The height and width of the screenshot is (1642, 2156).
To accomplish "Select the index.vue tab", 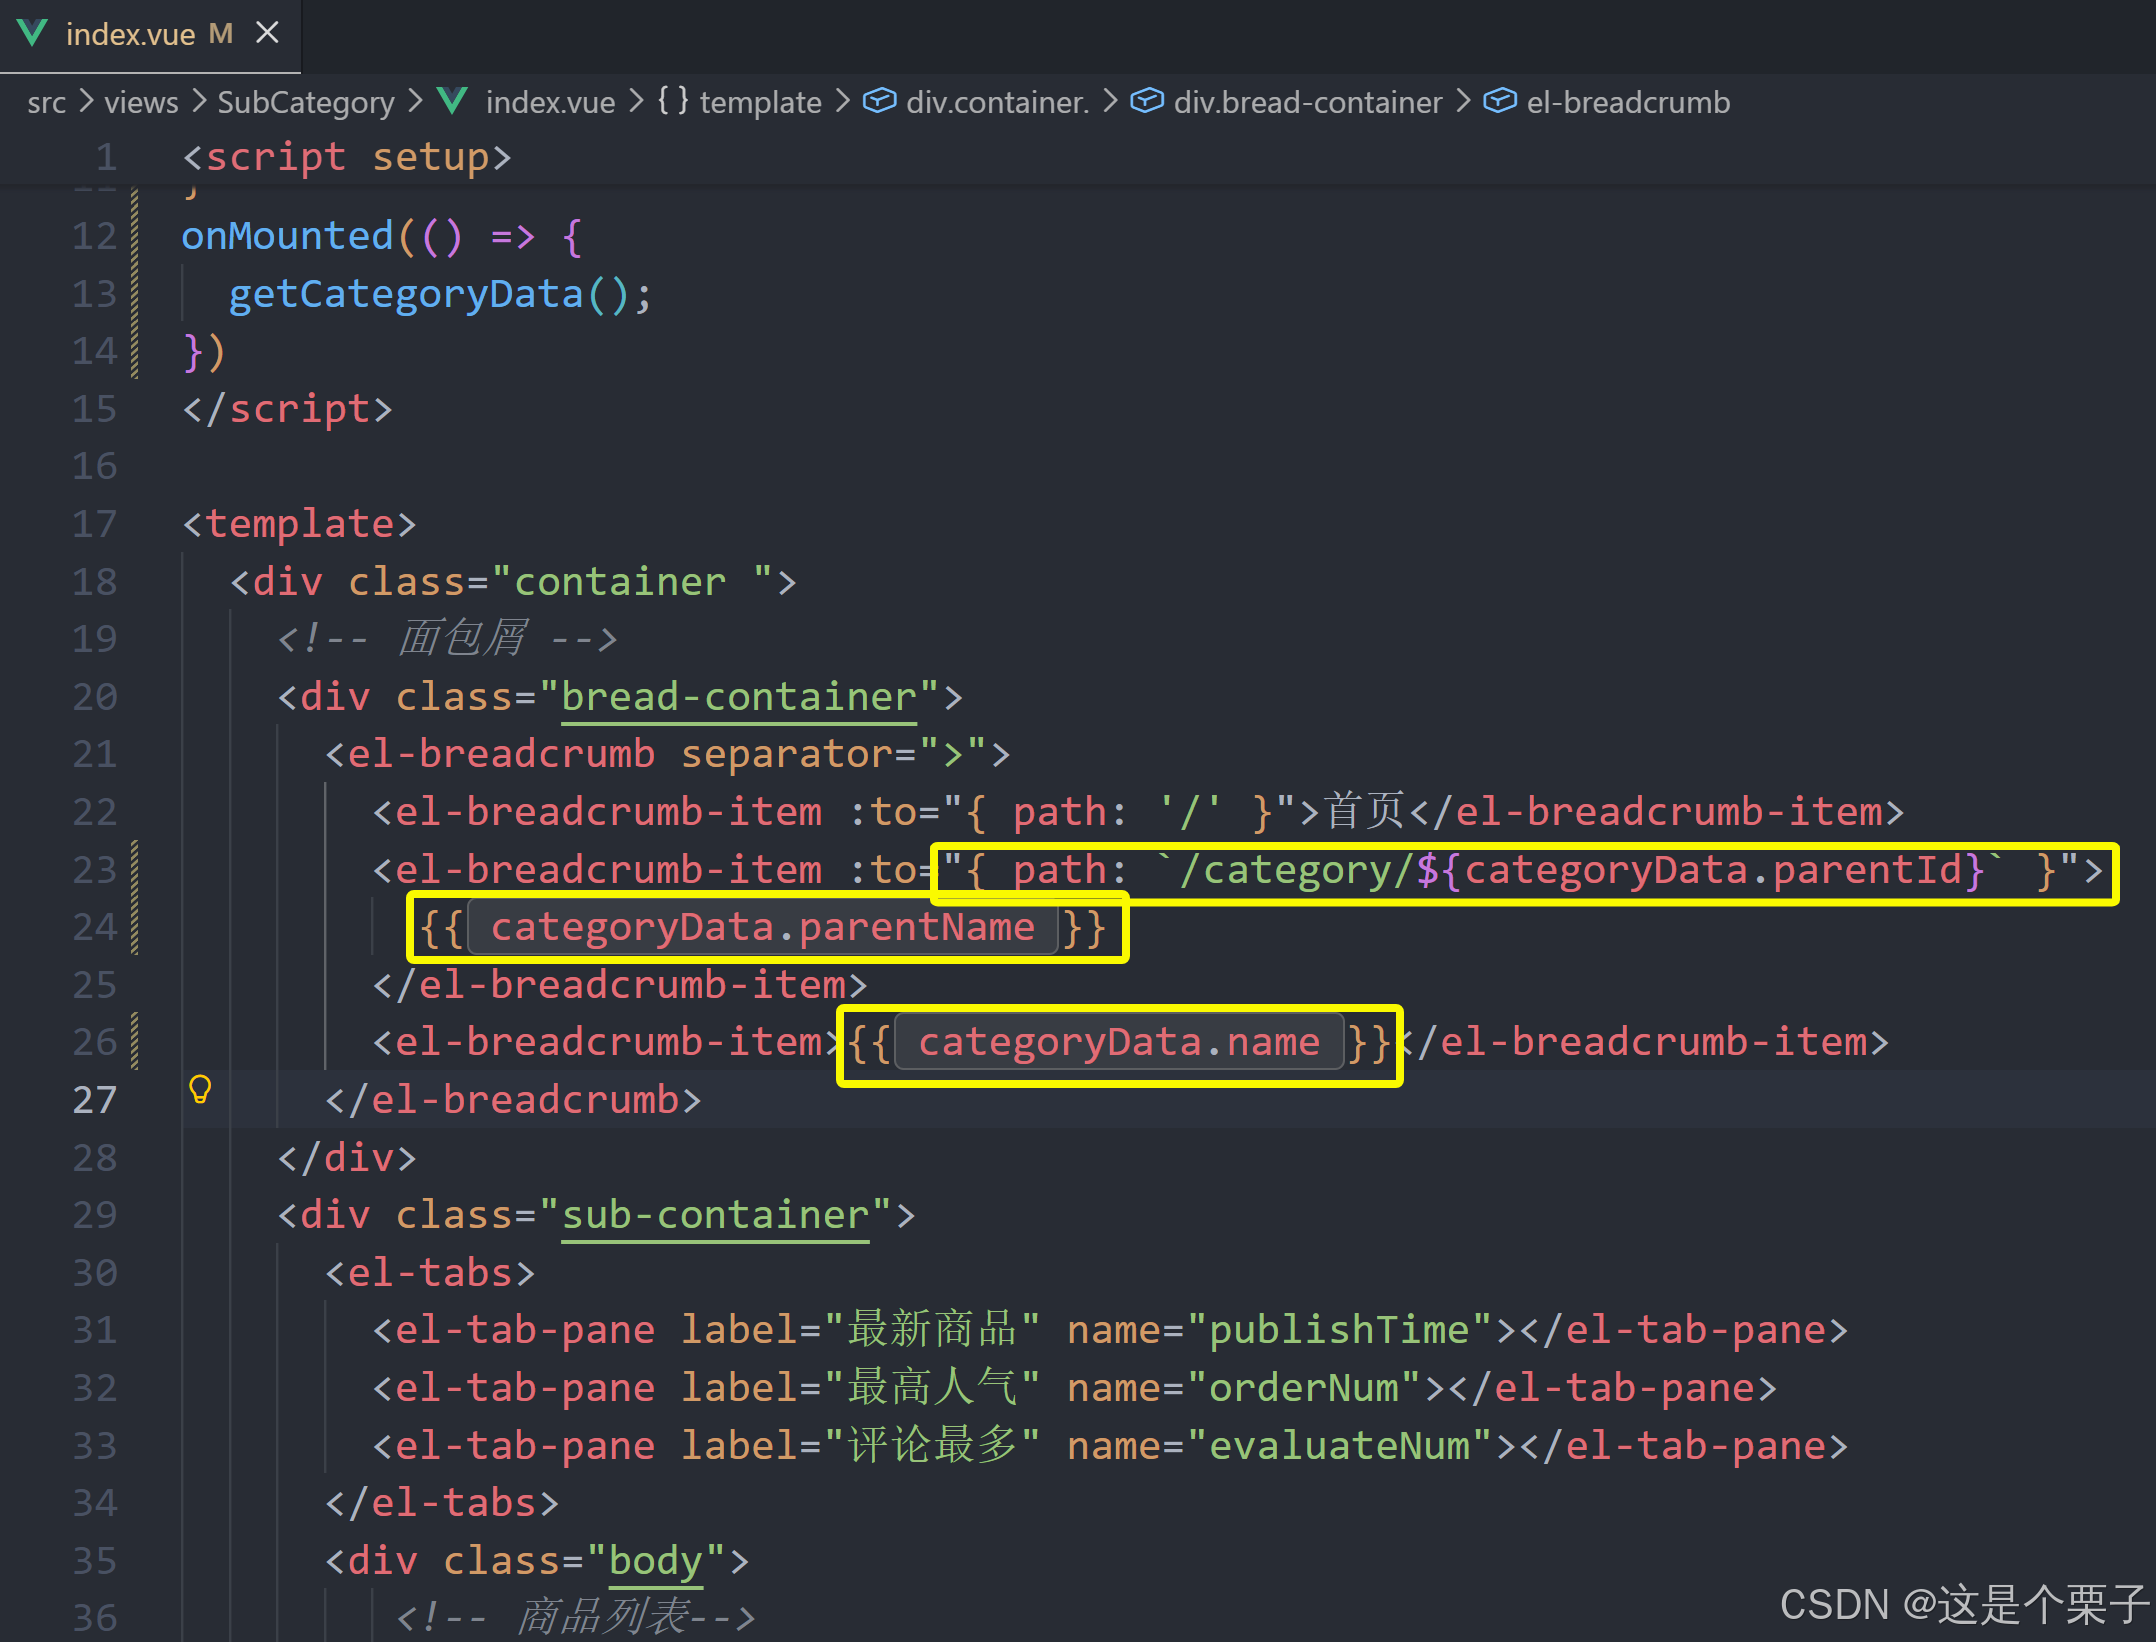I will [x=130, y=35].
